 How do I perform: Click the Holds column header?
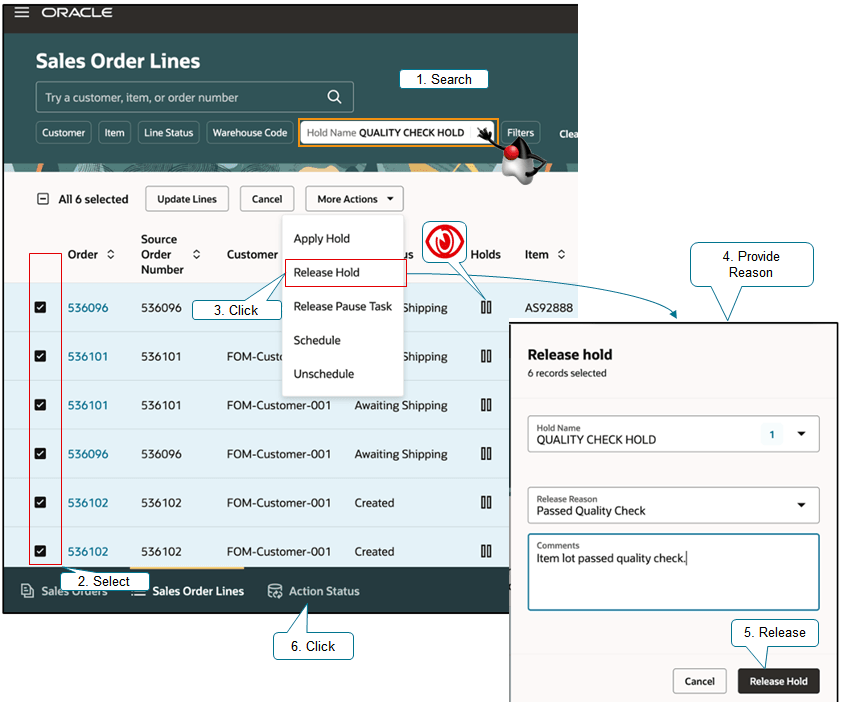[486, 254]
